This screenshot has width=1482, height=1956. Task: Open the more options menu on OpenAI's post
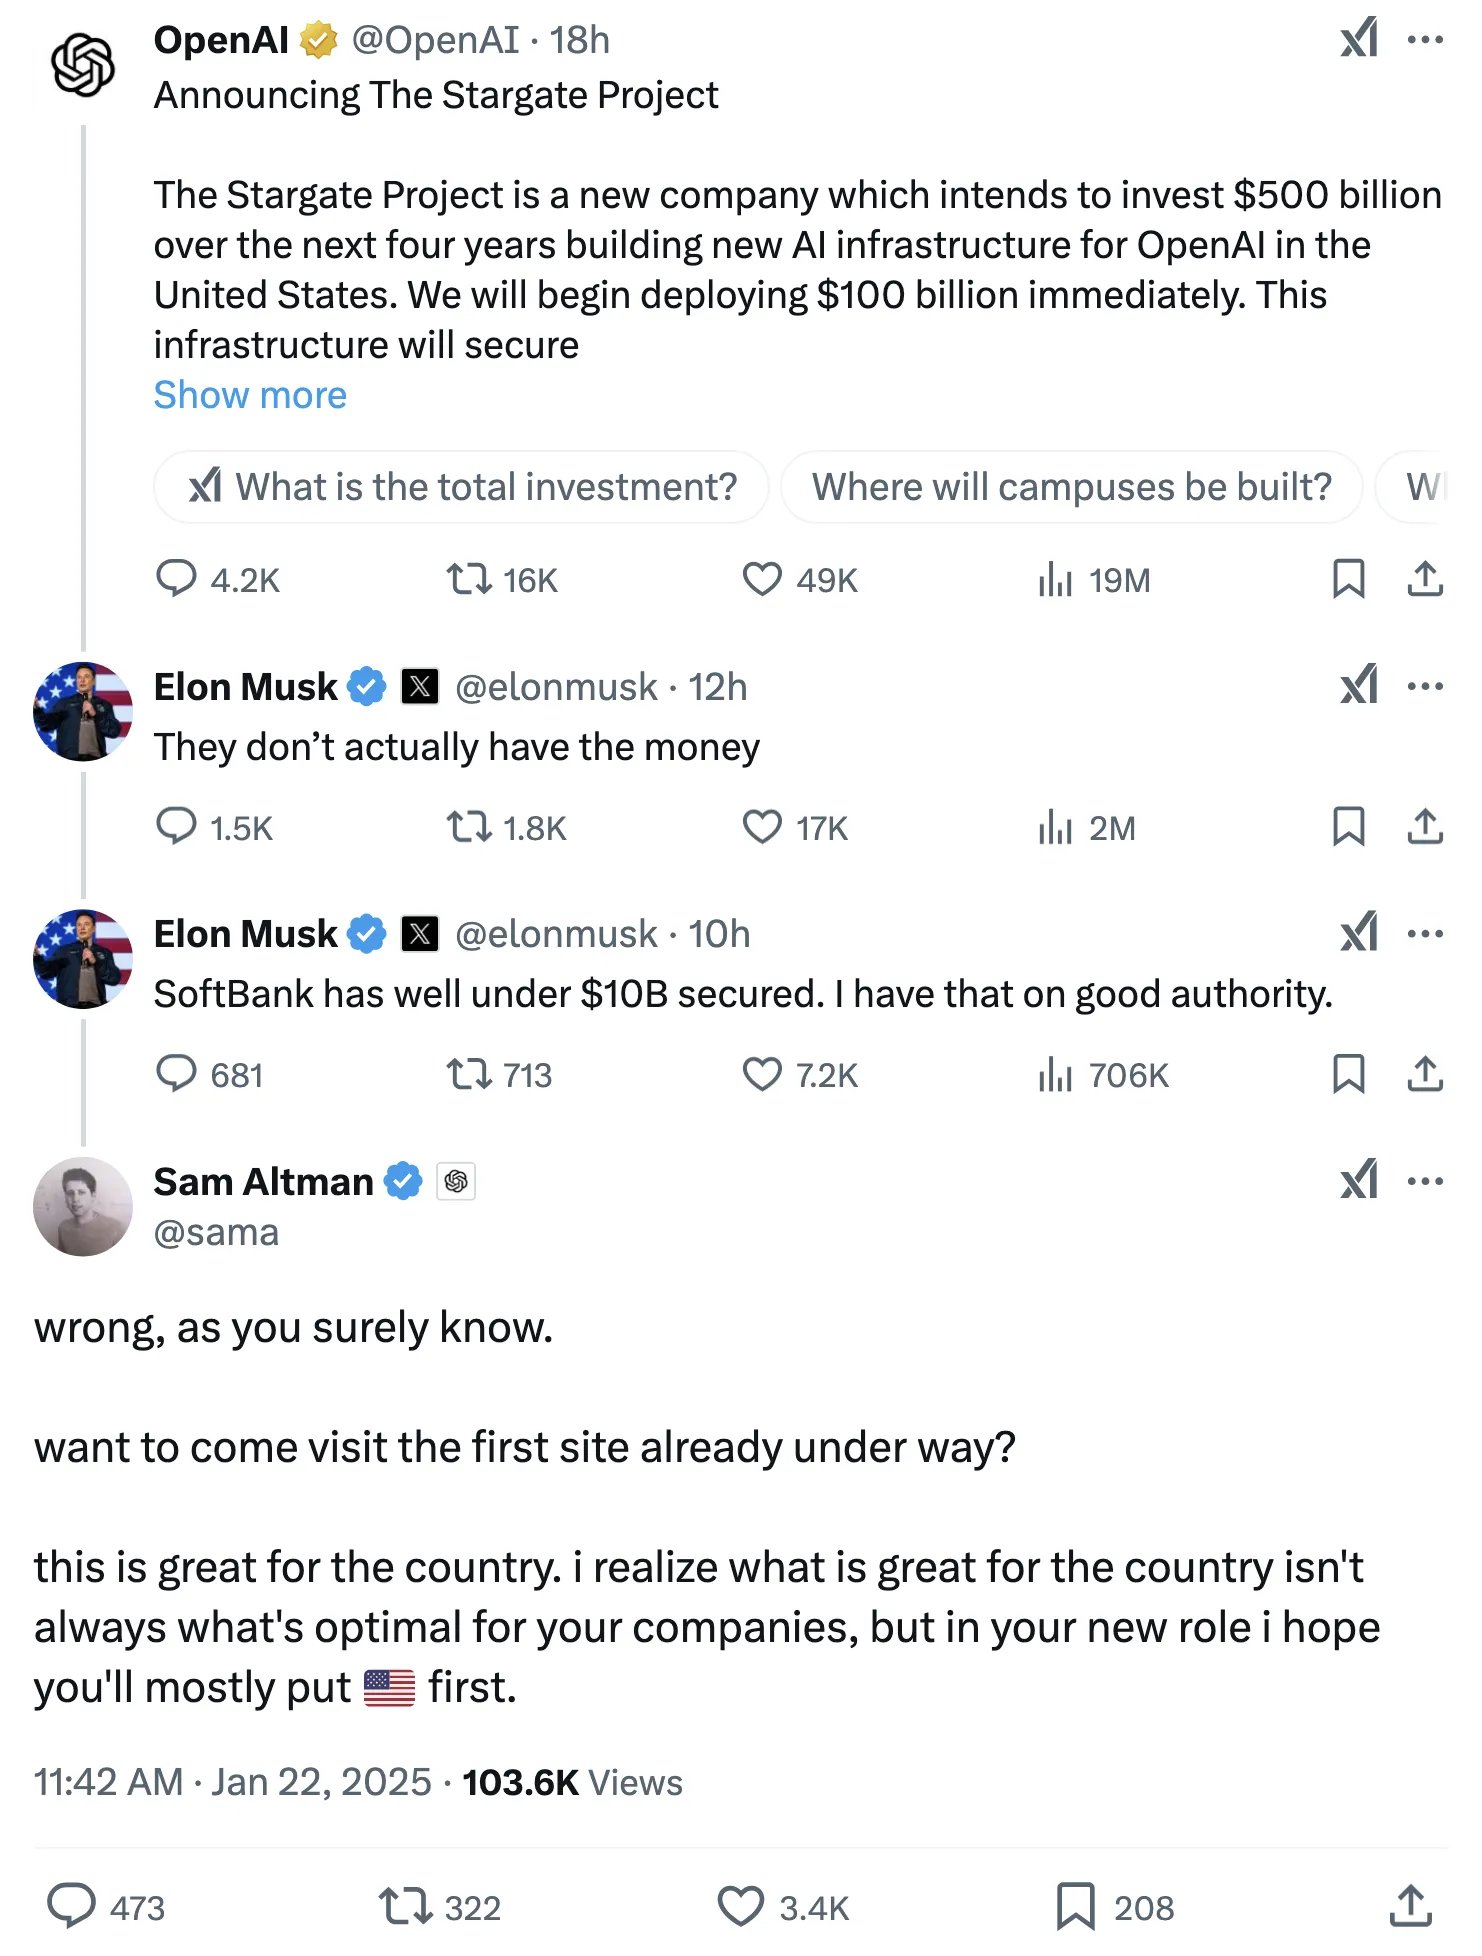[x=1424, y=40]
